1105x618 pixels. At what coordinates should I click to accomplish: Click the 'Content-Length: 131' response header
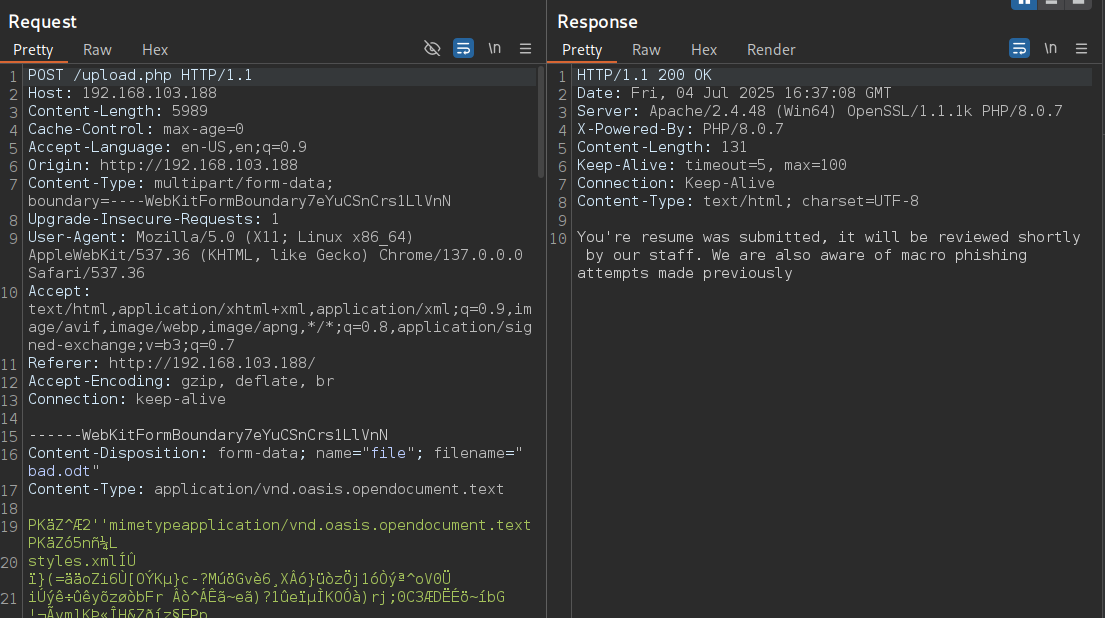[x=662, y=147]
